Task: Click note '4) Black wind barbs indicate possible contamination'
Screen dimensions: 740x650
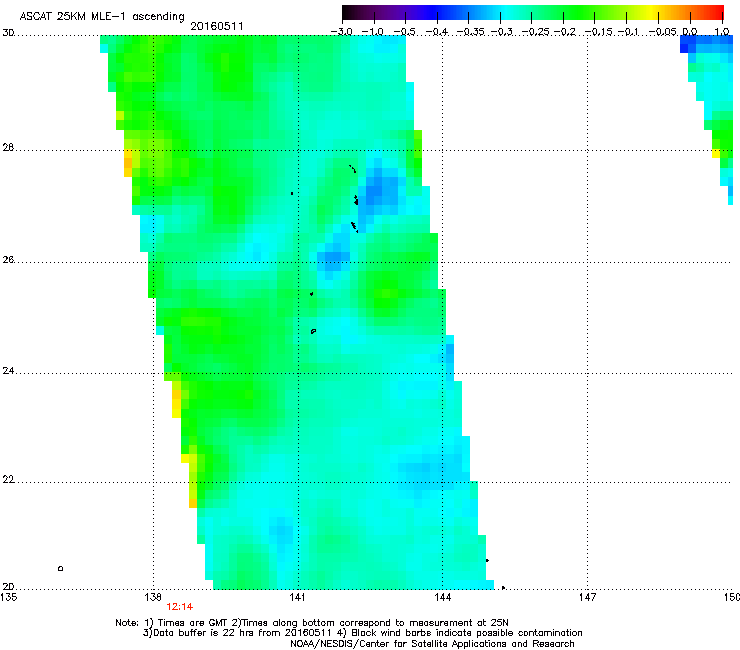Action: (461, 633)
